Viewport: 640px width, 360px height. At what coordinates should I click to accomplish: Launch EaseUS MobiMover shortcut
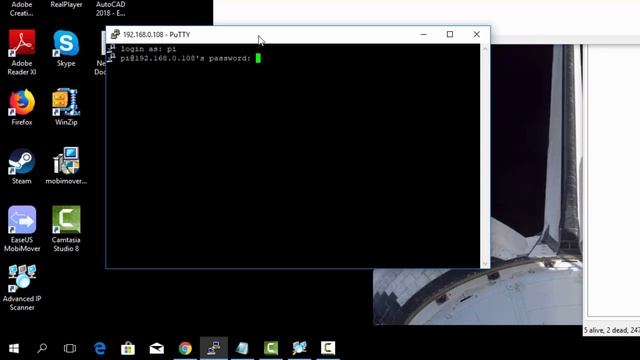(22, 229)
